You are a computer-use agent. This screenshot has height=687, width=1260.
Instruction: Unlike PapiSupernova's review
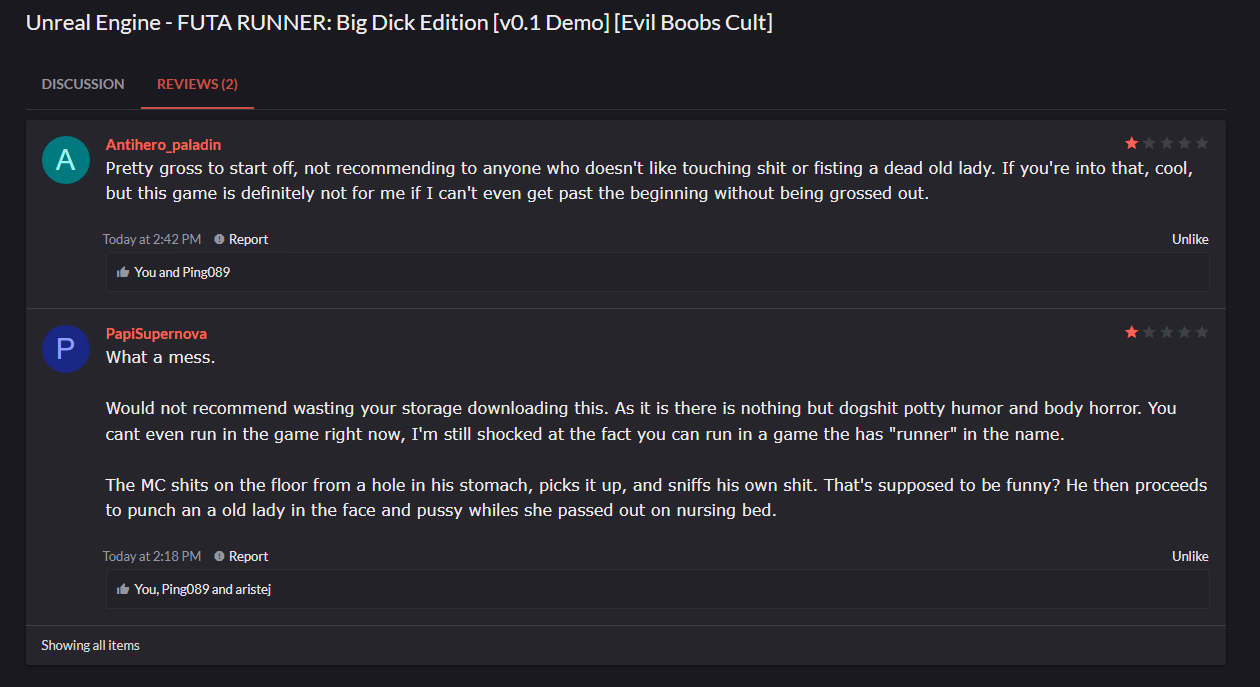[x=1190, y=557]
